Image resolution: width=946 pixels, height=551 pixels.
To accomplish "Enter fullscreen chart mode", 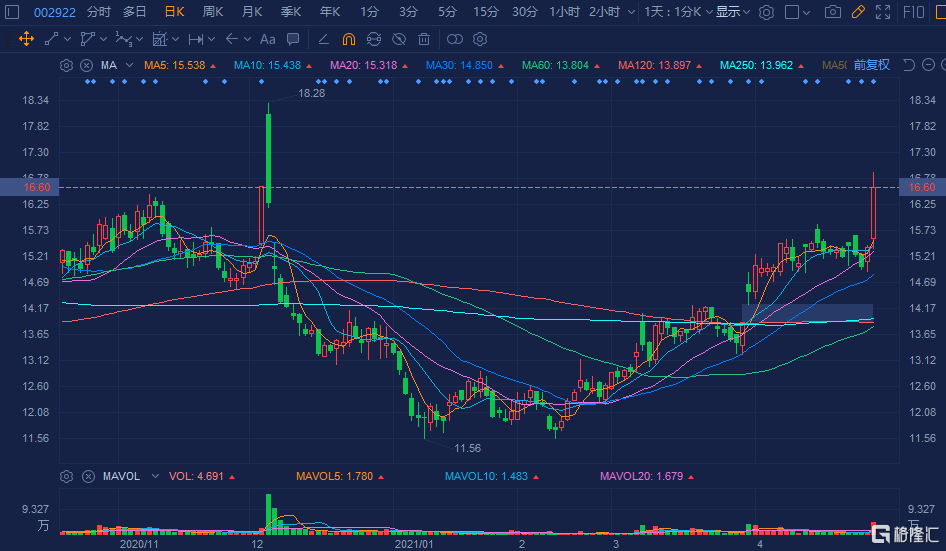I will click(x=883, y=12).
